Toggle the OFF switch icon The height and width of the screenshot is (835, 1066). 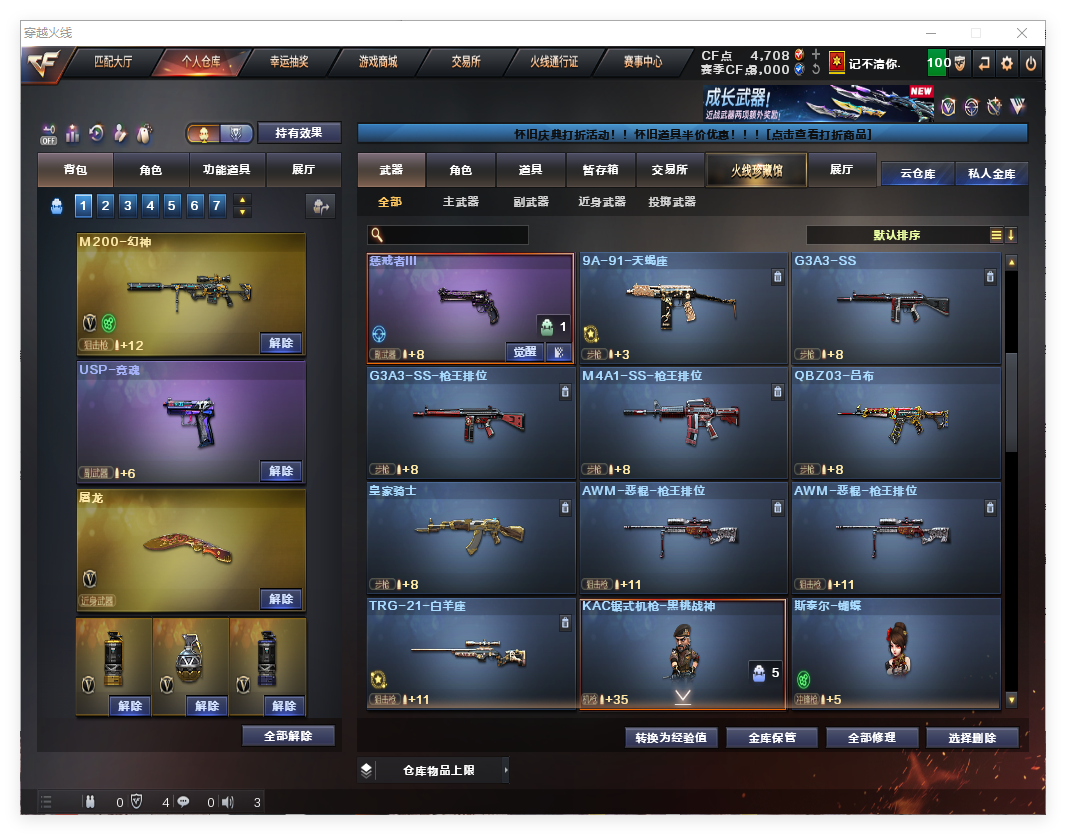pyautogui.click(x=49, y=133)
